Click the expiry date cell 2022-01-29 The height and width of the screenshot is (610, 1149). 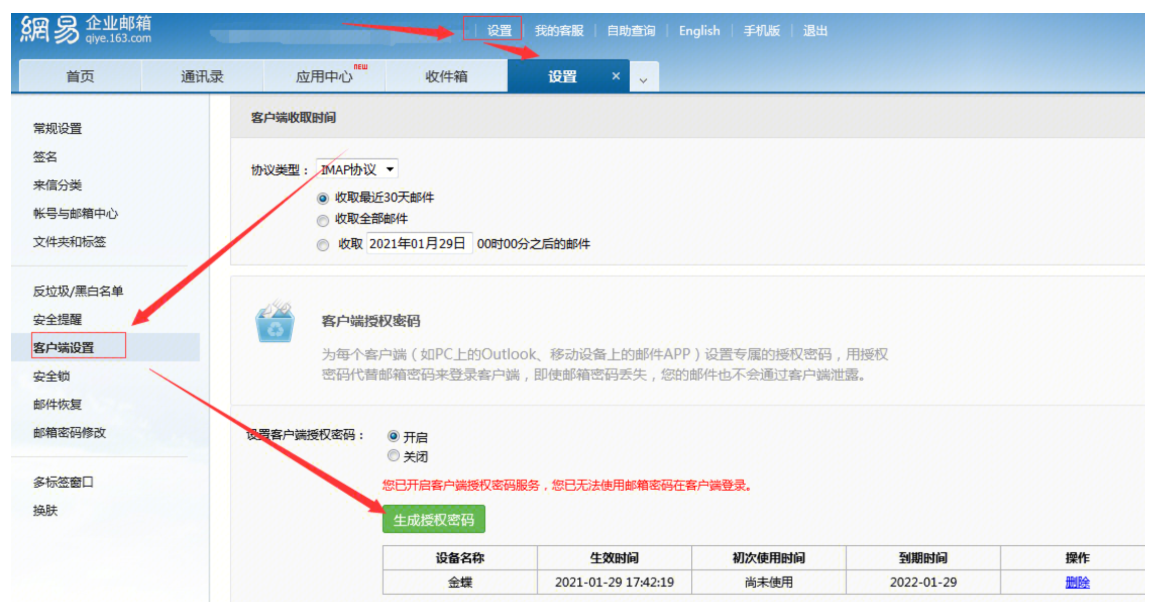click(923, 582)
